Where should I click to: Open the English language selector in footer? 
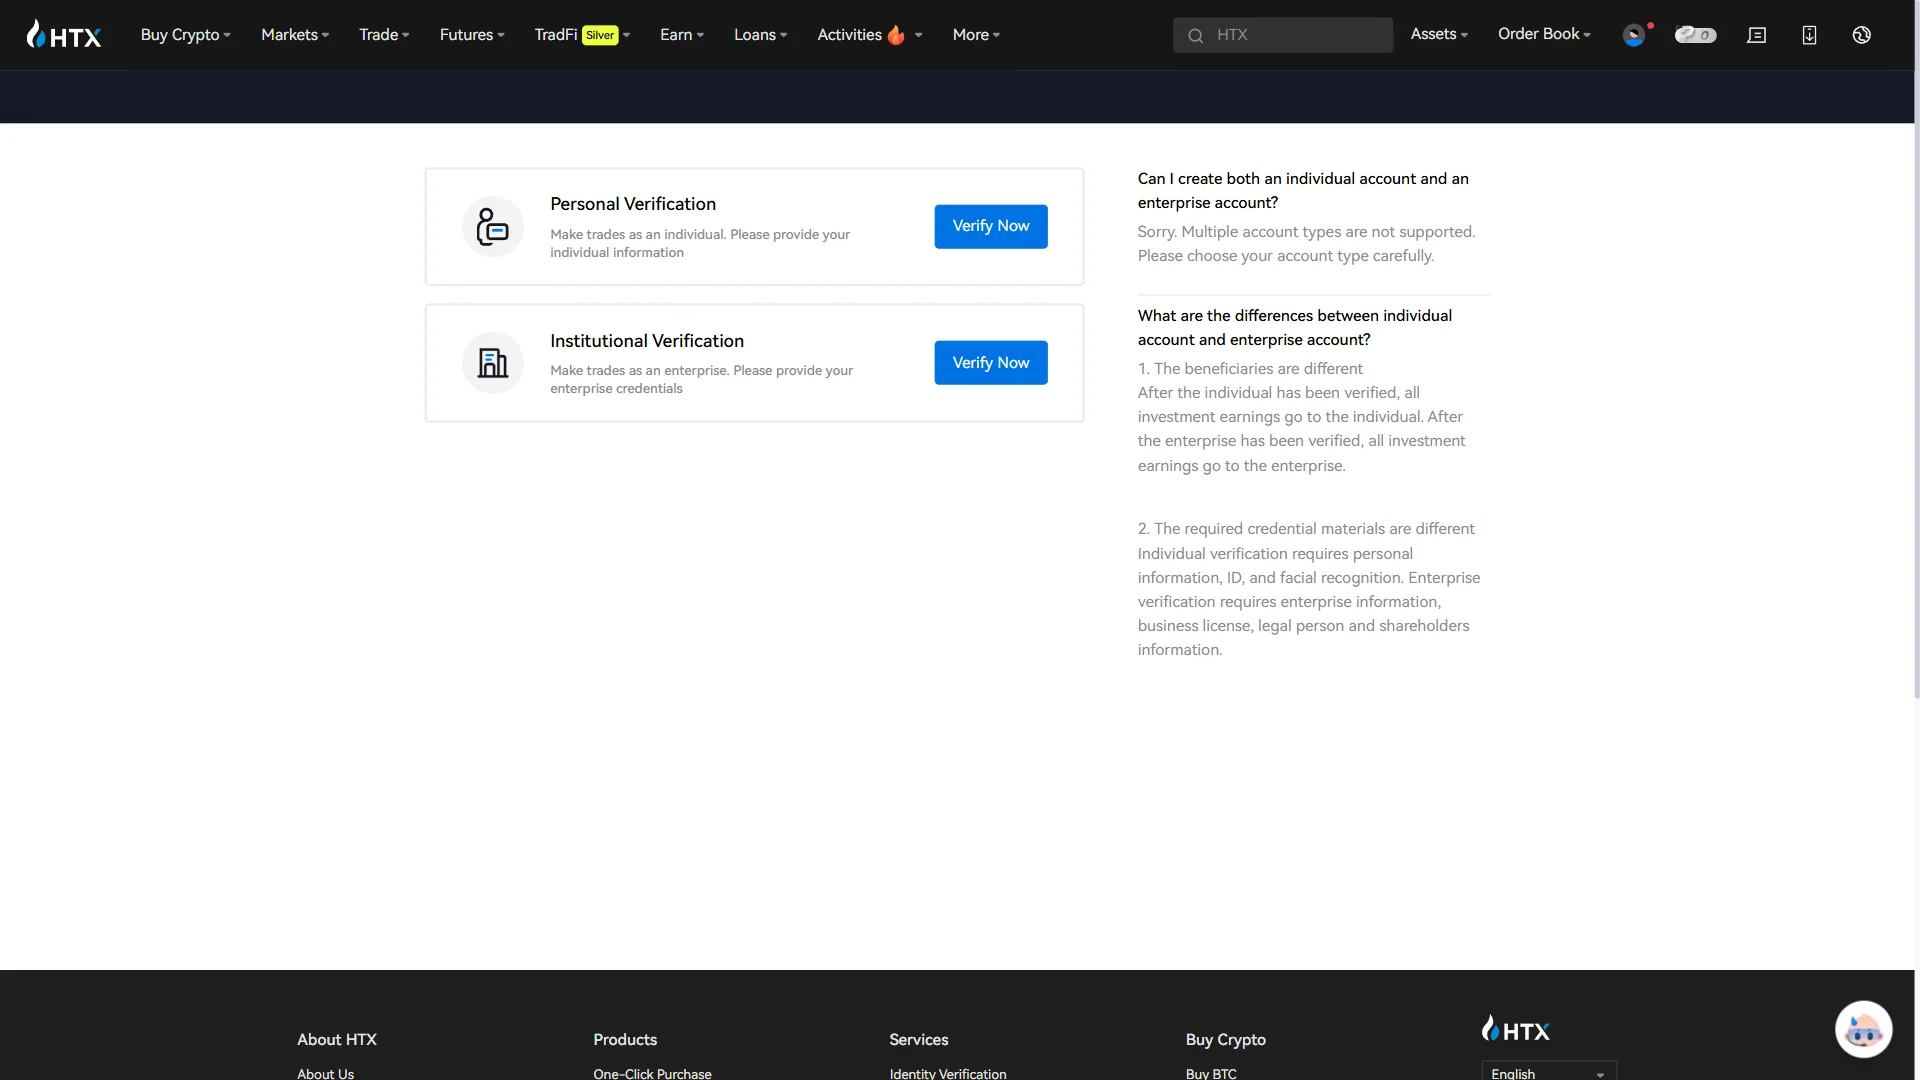[x=1548, y=1072]
